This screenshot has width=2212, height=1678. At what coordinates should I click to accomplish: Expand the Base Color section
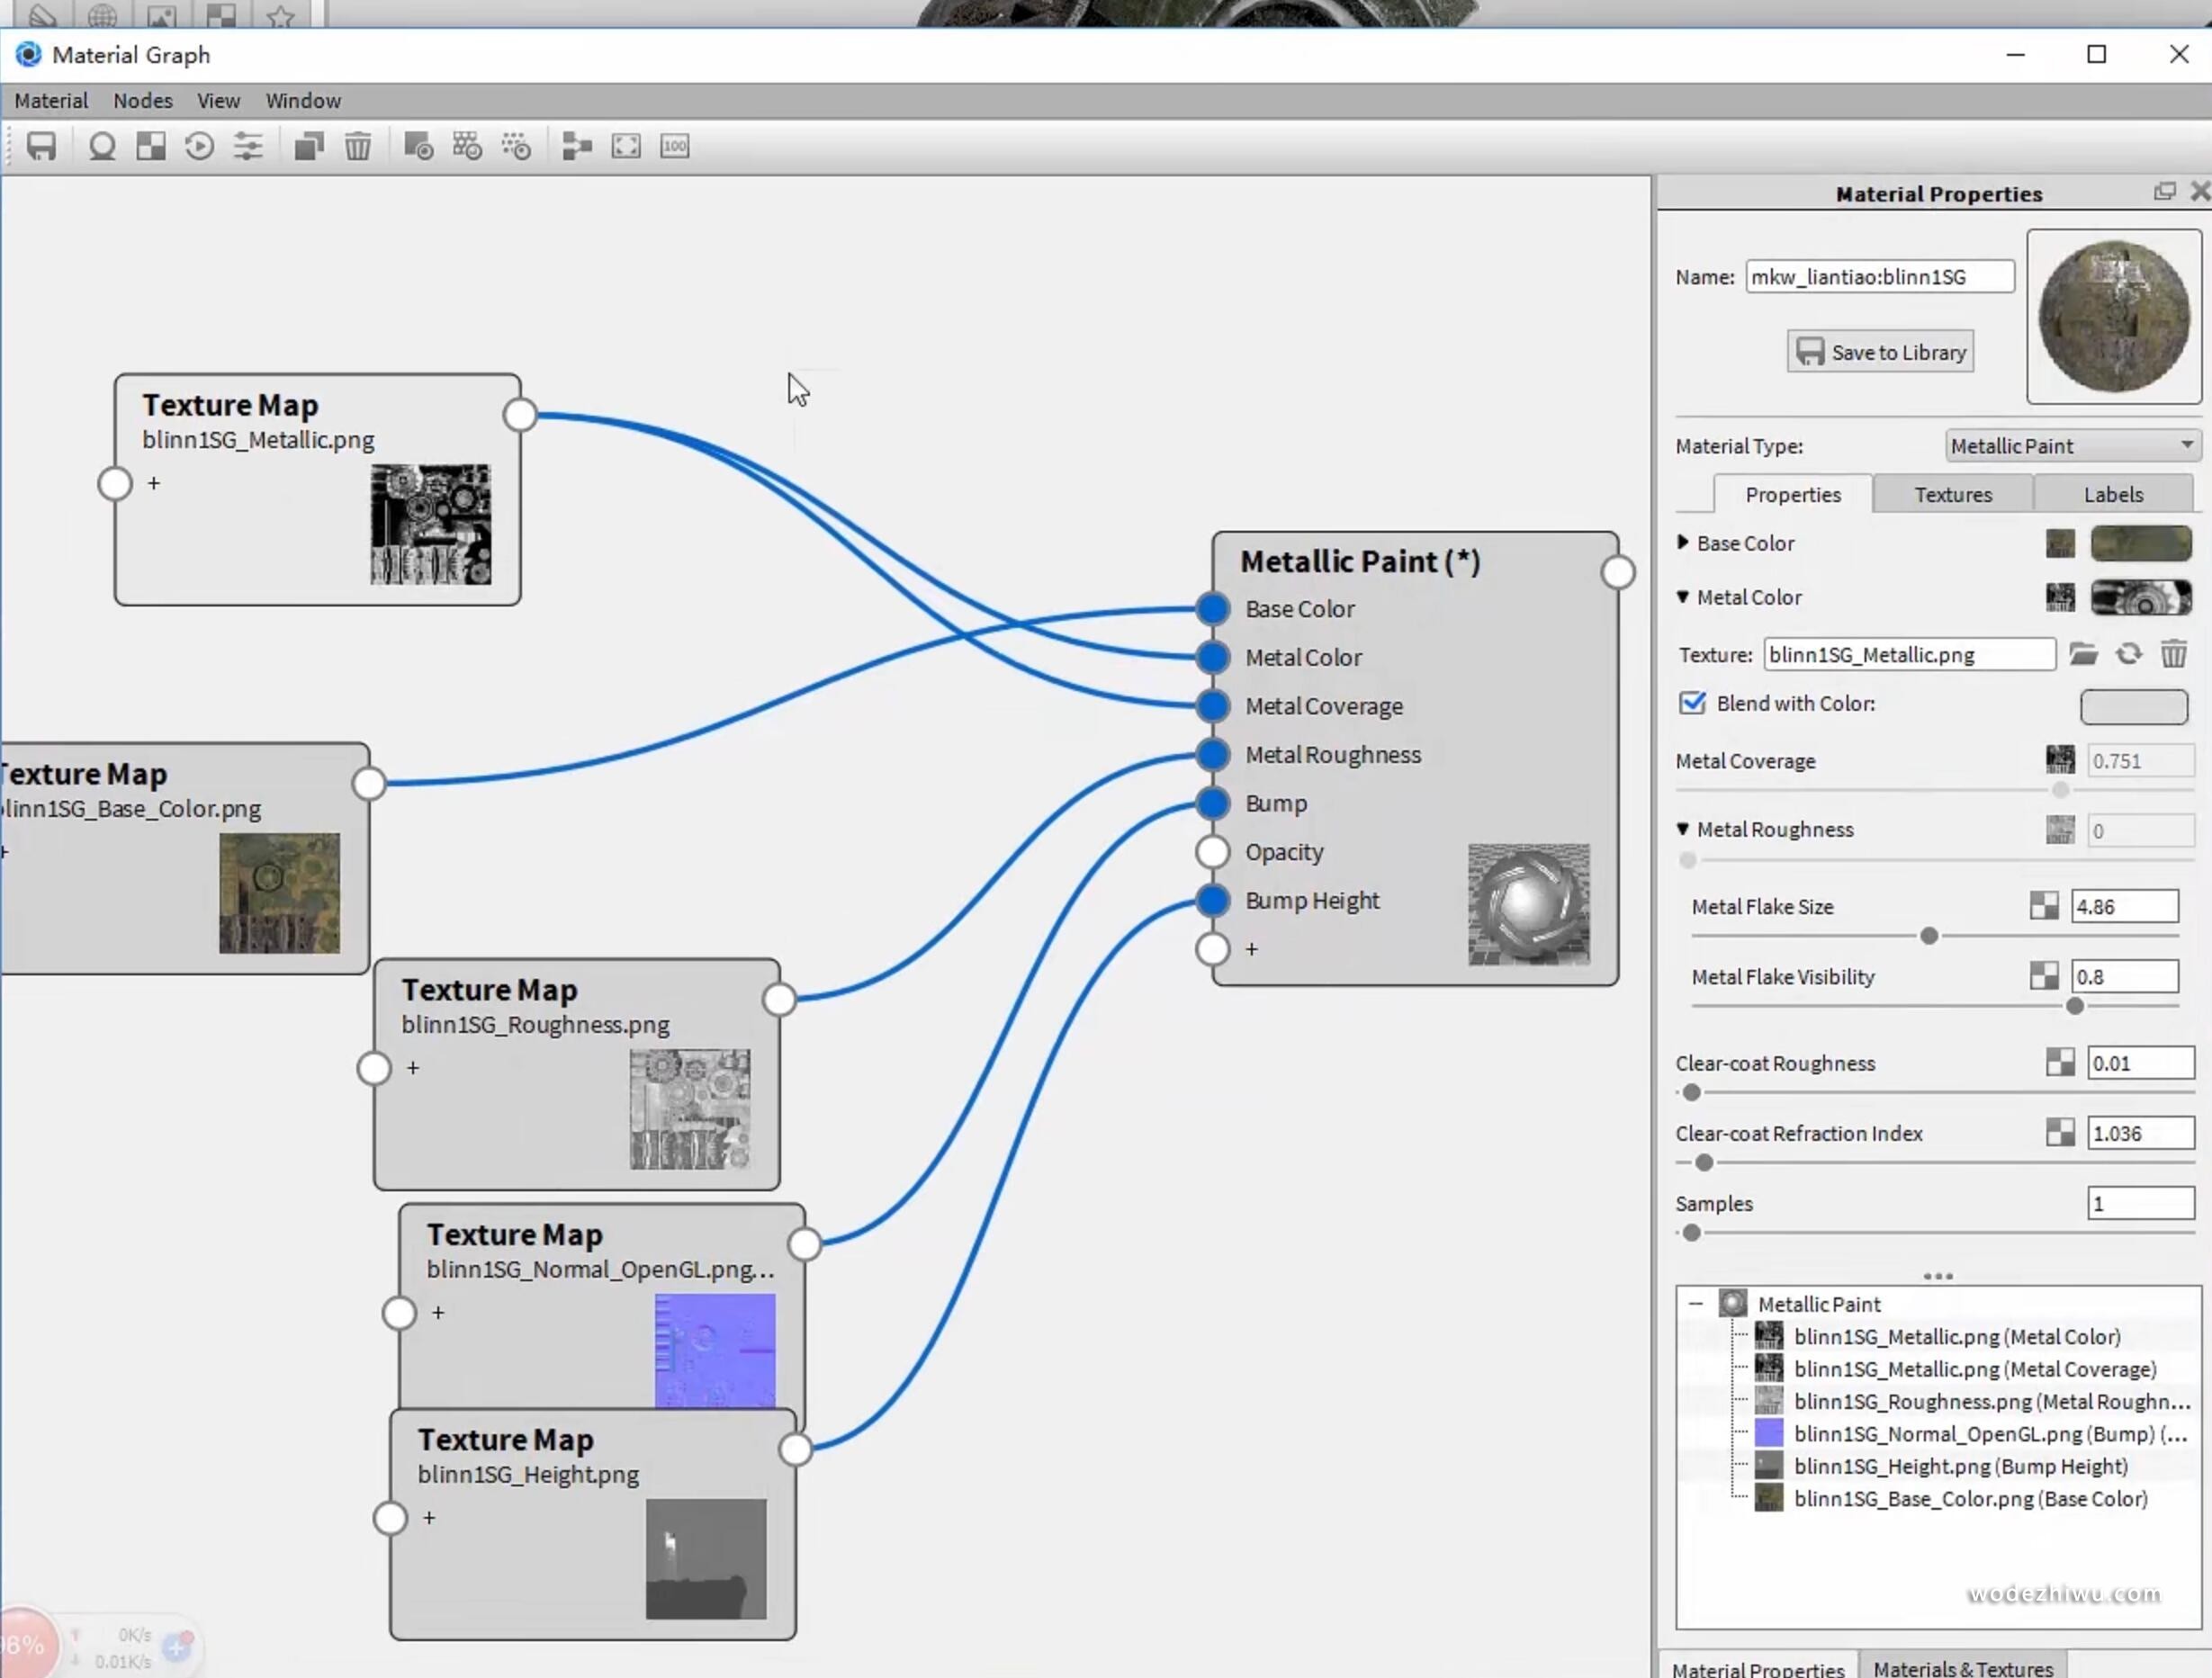pyautogui.click(x=1683, y=543)
